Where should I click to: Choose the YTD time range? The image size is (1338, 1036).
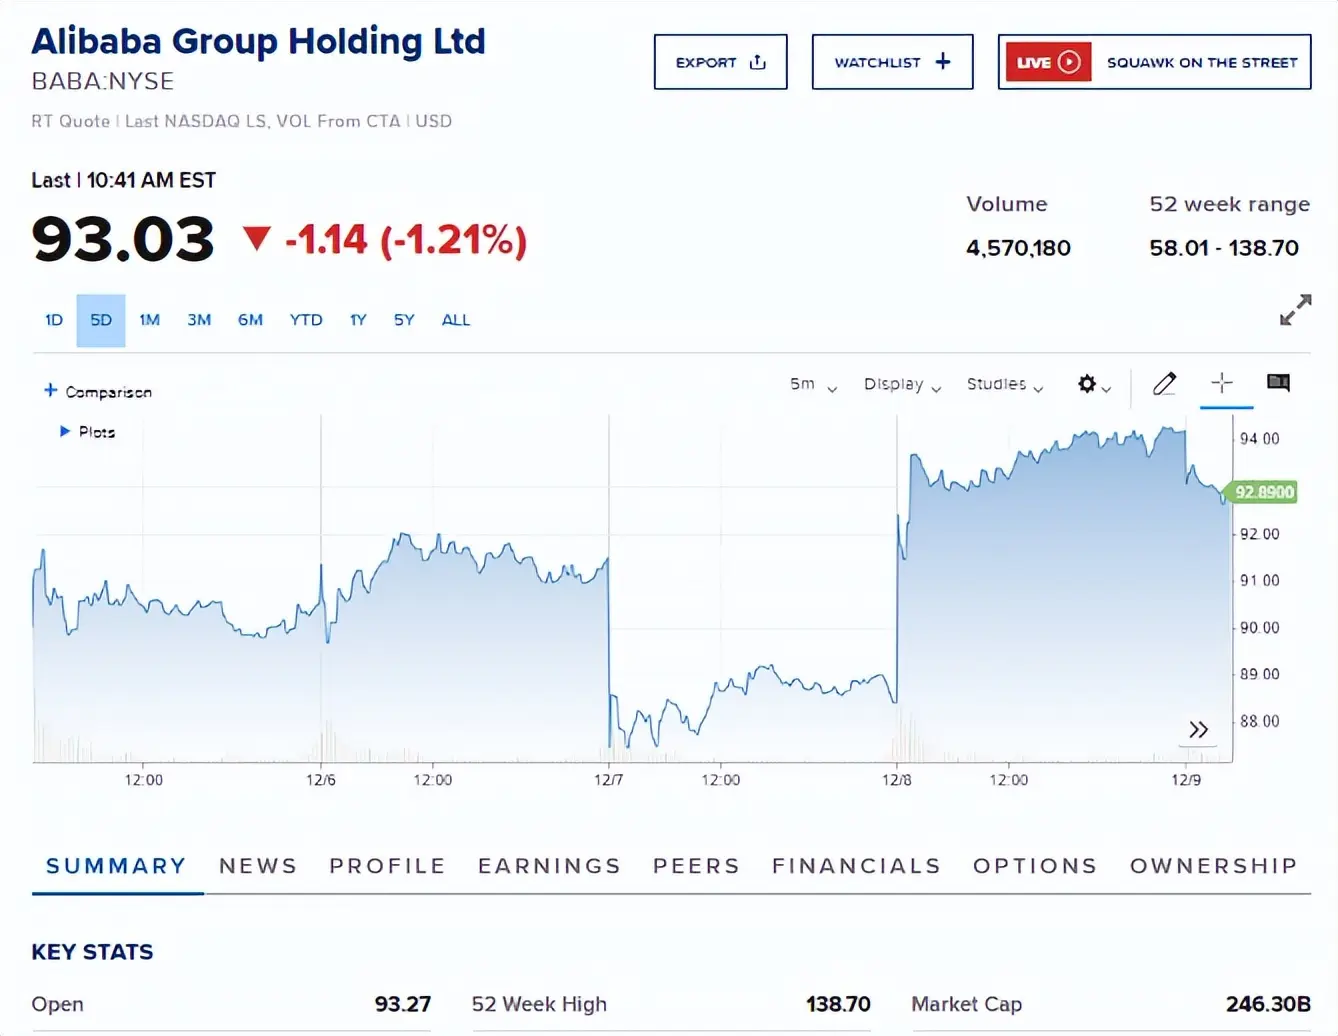coord(306,320)
